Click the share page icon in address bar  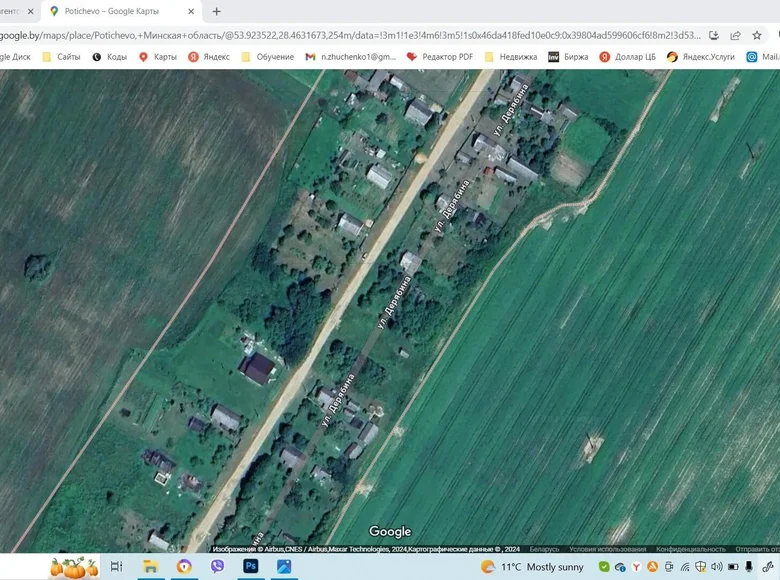pyautogui.click(x=735, y=35)
